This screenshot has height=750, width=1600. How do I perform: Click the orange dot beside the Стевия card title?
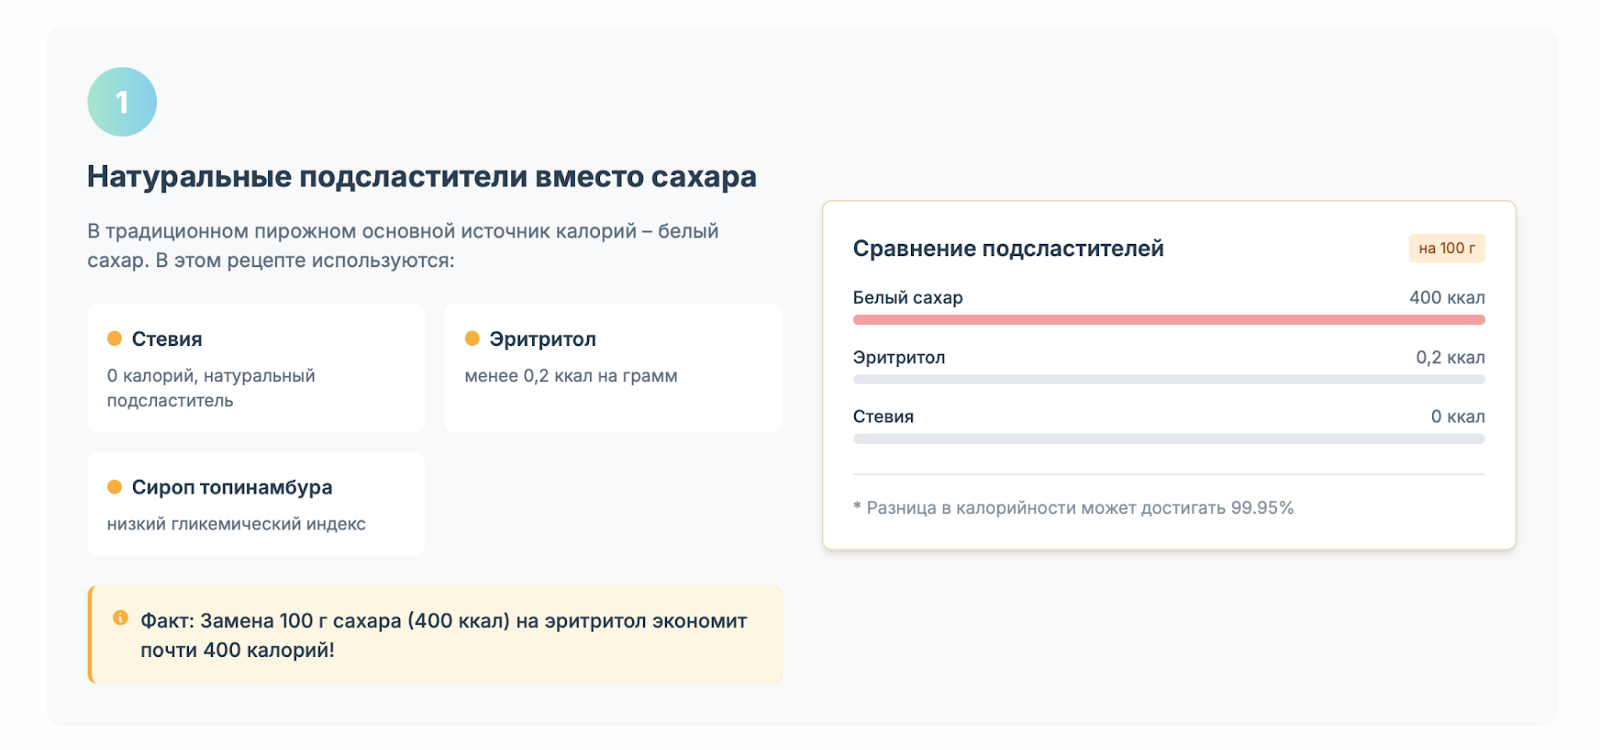click(115, 339)
